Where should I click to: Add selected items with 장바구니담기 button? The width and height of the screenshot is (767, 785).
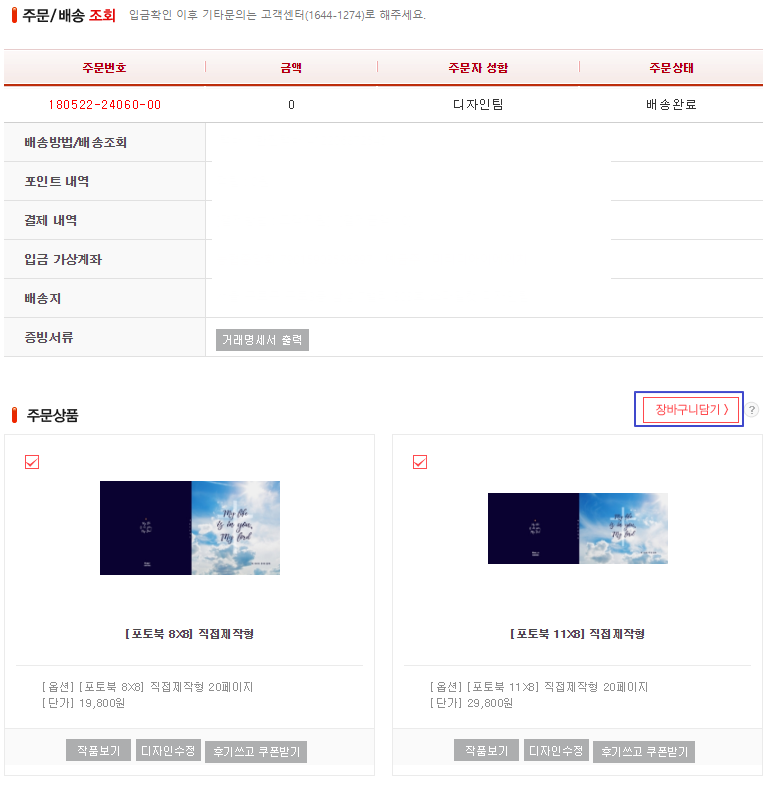pyautogui.click(x=690, y=410)
